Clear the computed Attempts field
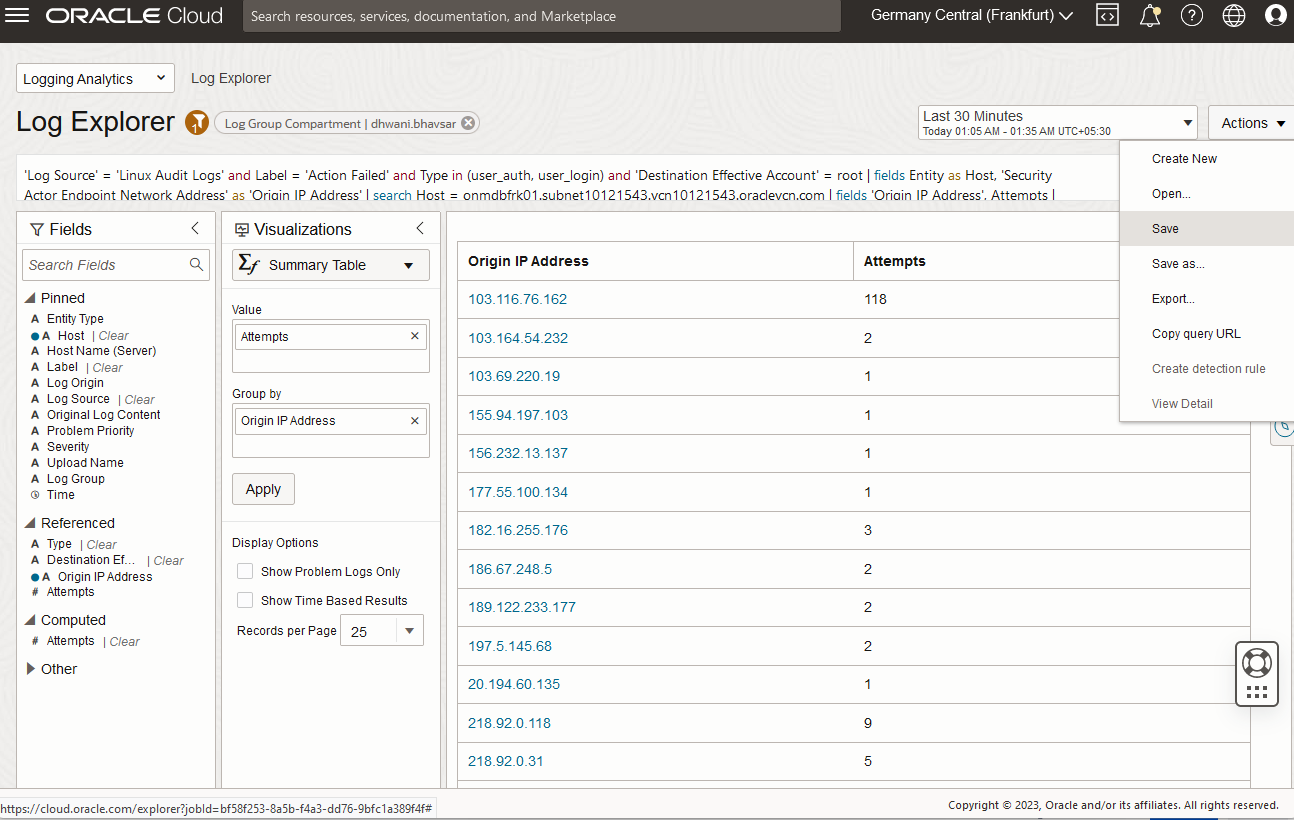The width and height of the screenshot is (1294, 820). point(125,642)
